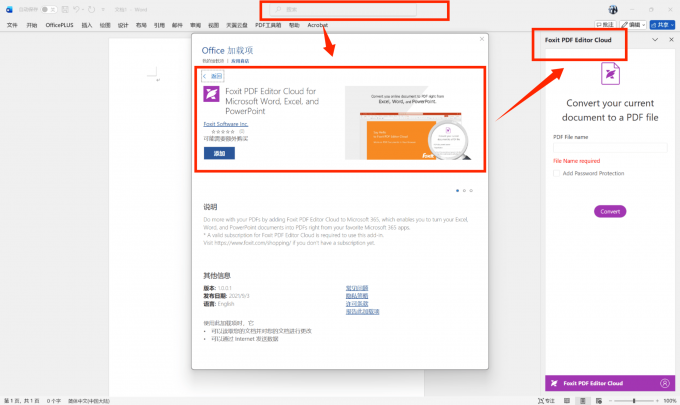The width and height of the screenshot is (680, 405).
Task: Click the purple Convert button
Action: tap(610, 211)
